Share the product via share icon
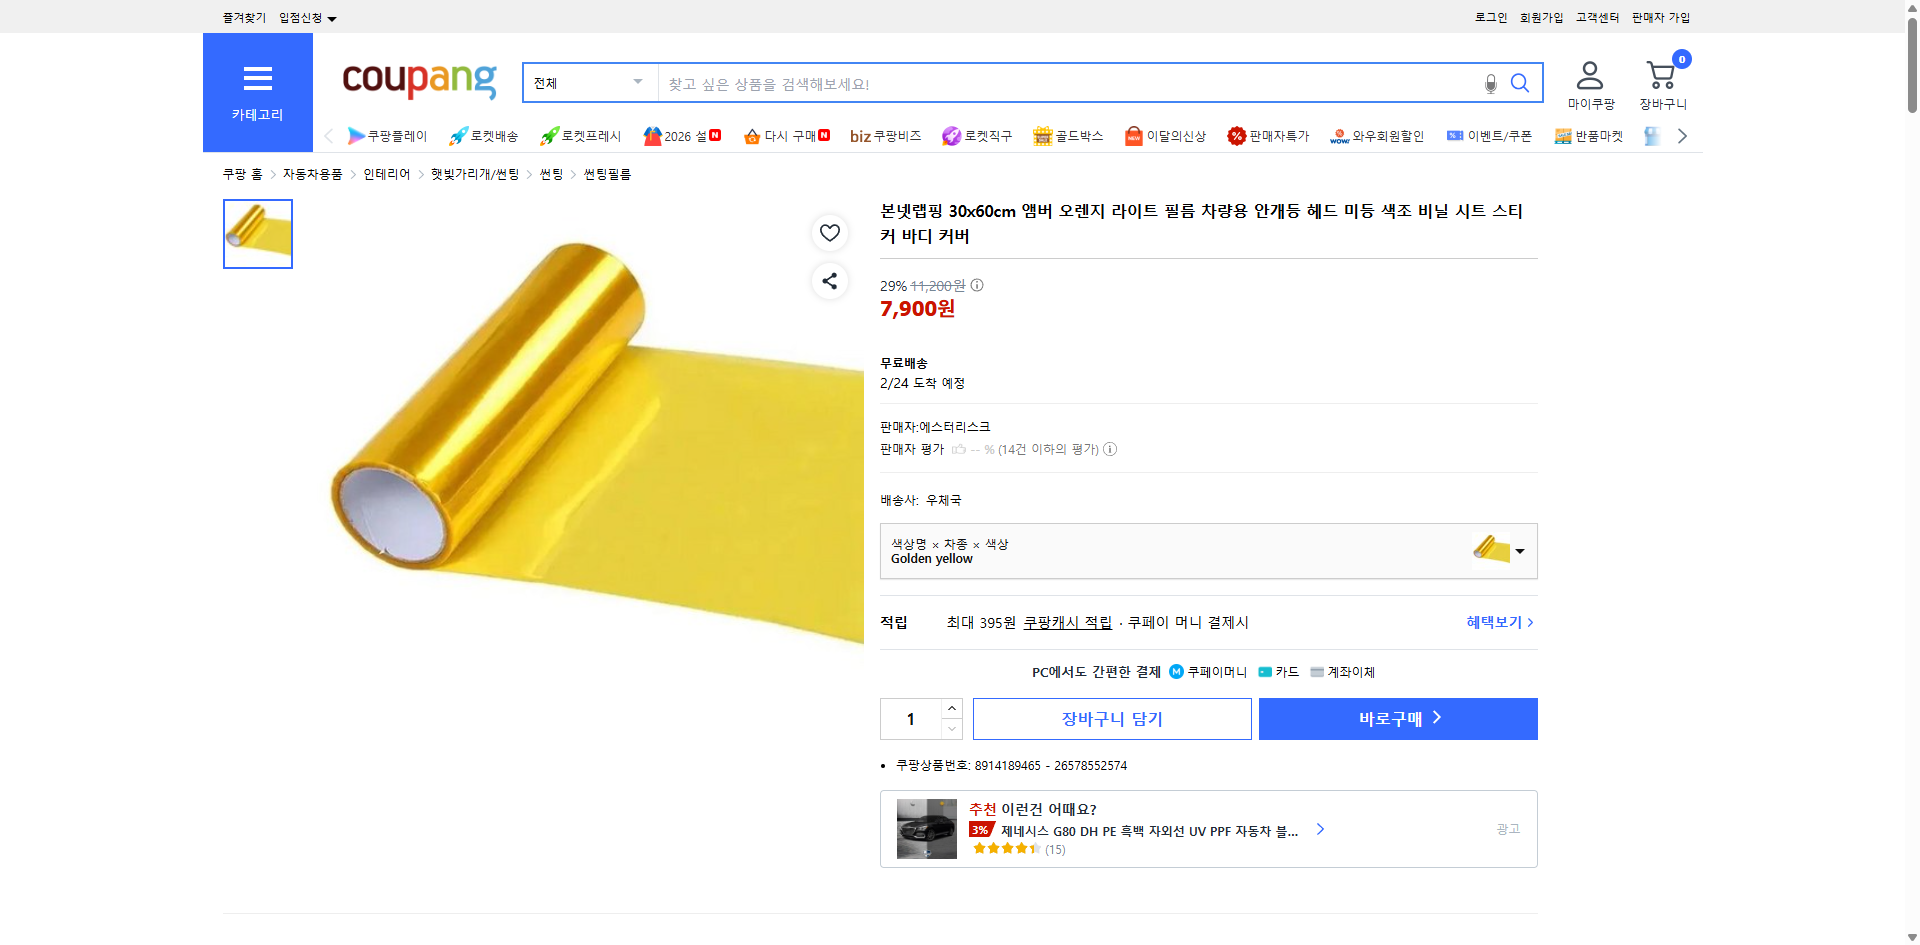The height and width of the screenshot is (945, 1920). tap(829, 281)
